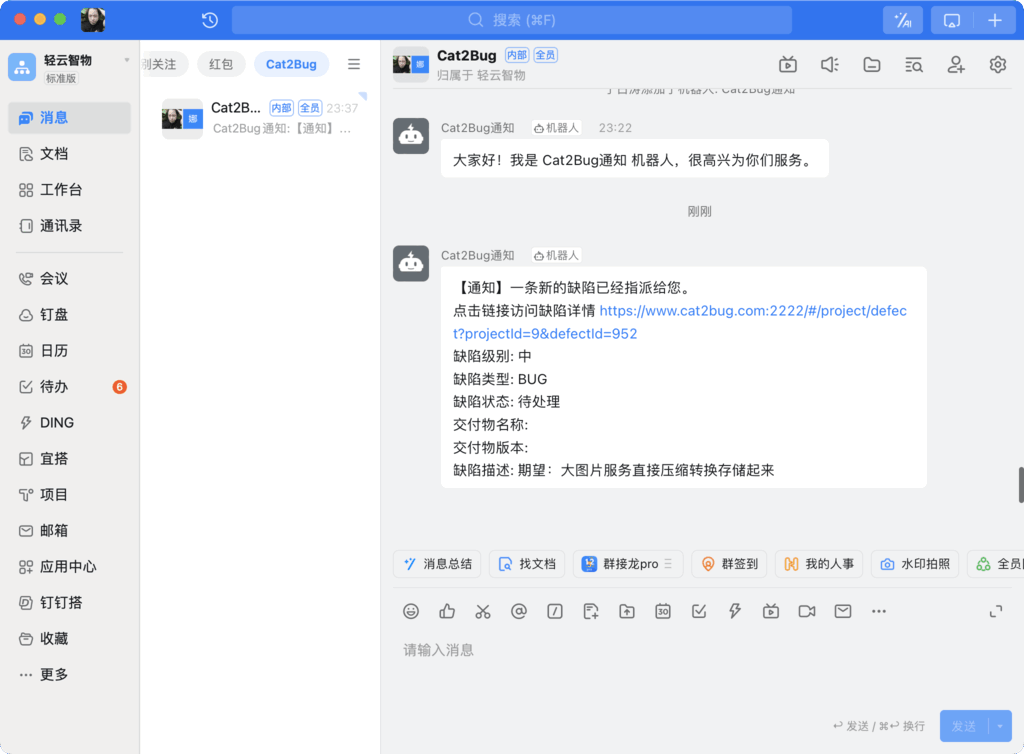1024x754 pixels.
Task: Open 工作台 in the sidebar
Action: pyautogui.click(x=69, y=189)
